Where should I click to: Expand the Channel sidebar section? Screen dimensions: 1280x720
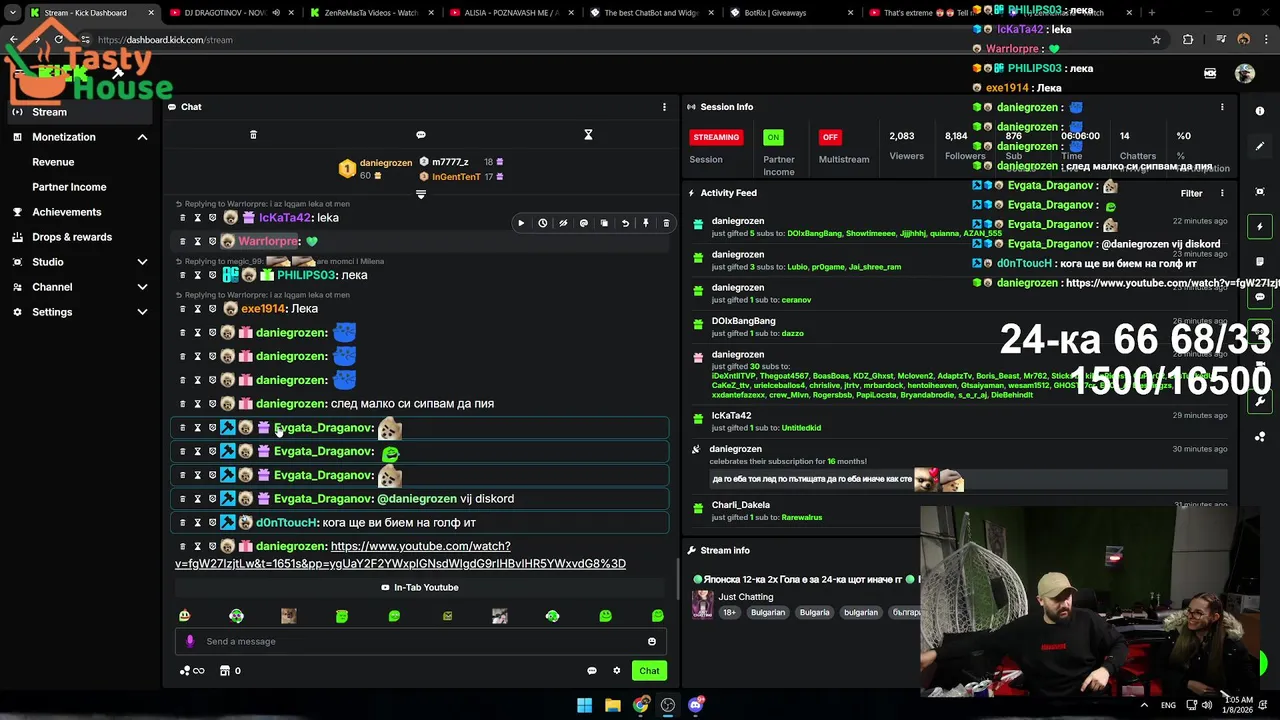tap(142, 287)
